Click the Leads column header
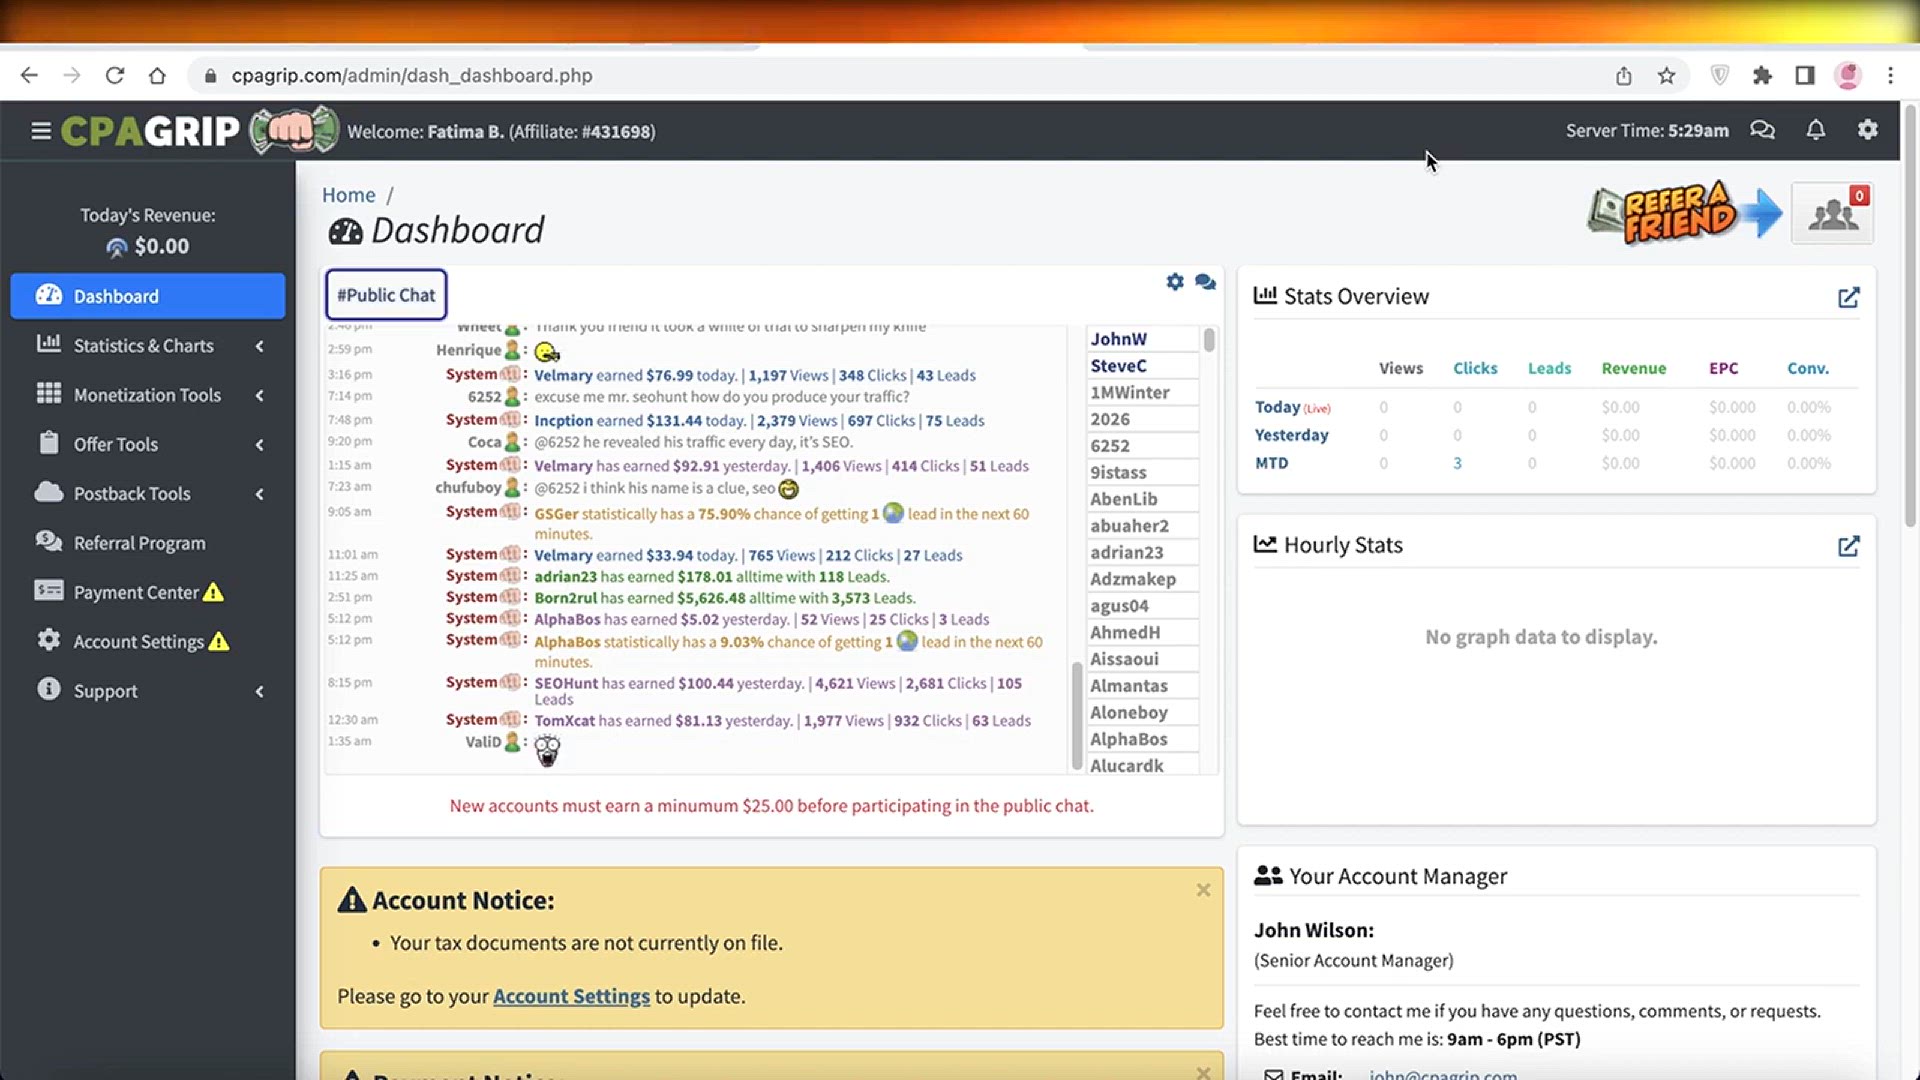1920x1080 pixels. click(x=1549, y=368)
